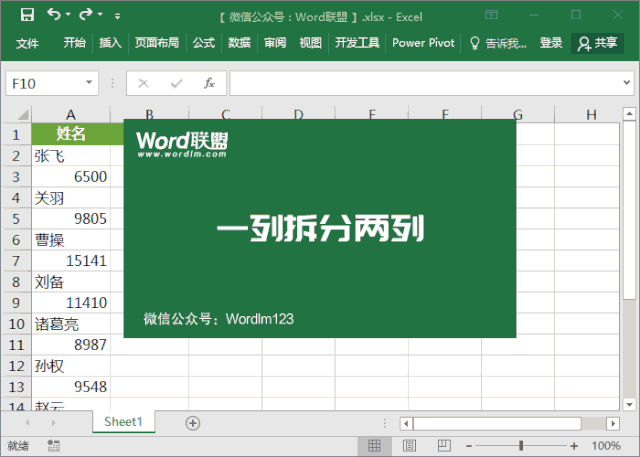640x457 pixels.
Task: Switch to Page Break Preview icon
Action: point(444,446)
